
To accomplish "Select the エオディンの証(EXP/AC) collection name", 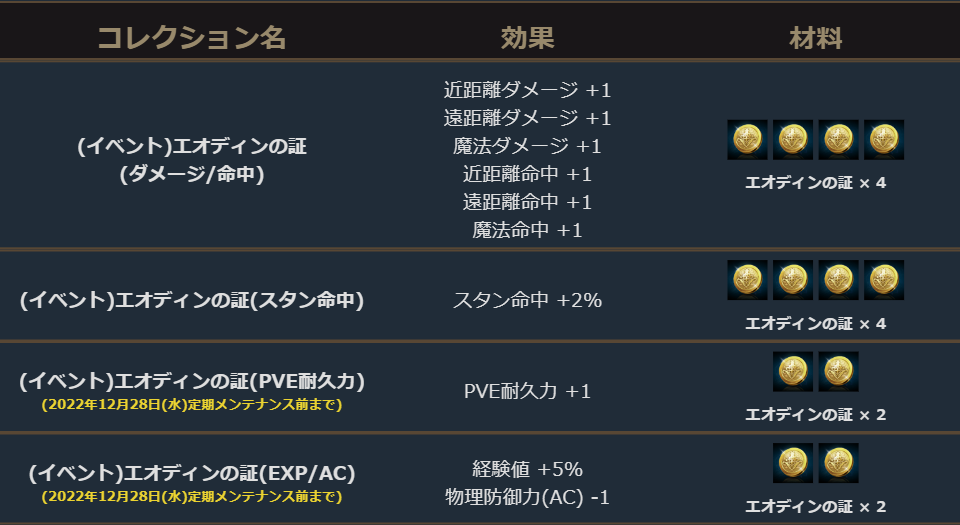I will pyautogui.click(x=191, y=472).
